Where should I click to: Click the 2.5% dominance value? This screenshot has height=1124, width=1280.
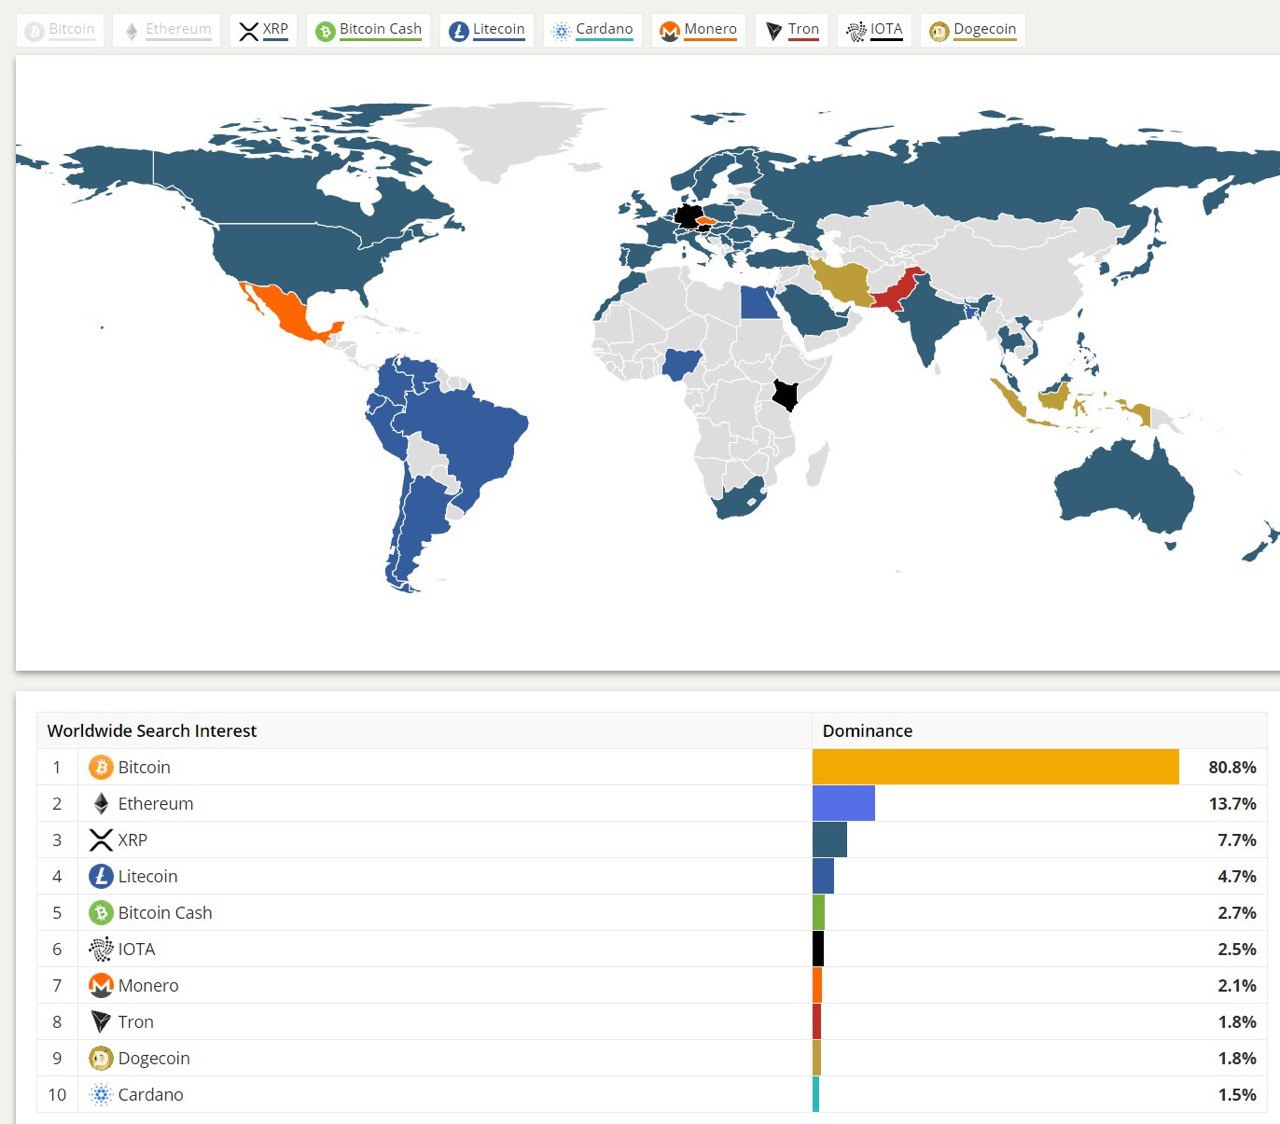coord(1237,949)
